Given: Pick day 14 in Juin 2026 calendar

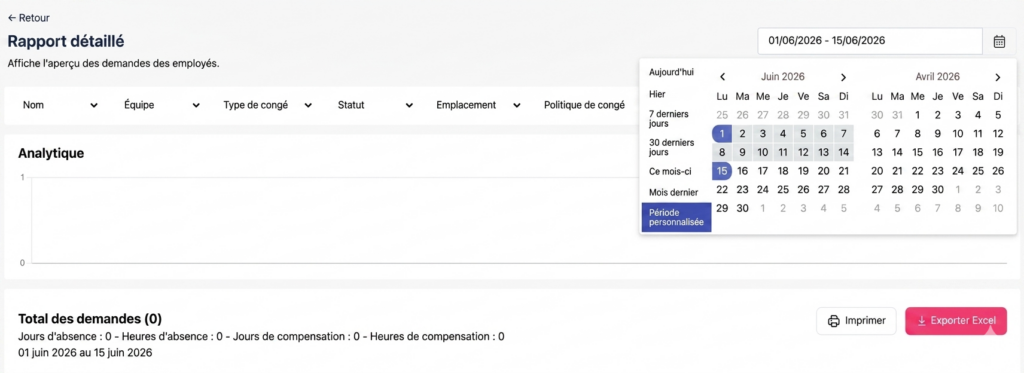Looking at the screenshot, I should pos(844,152).
